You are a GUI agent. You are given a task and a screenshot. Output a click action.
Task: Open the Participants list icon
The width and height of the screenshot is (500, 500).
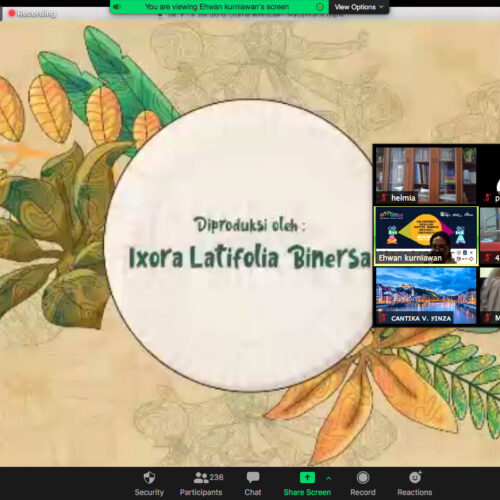pyautogui.click(x=201, y=478)
